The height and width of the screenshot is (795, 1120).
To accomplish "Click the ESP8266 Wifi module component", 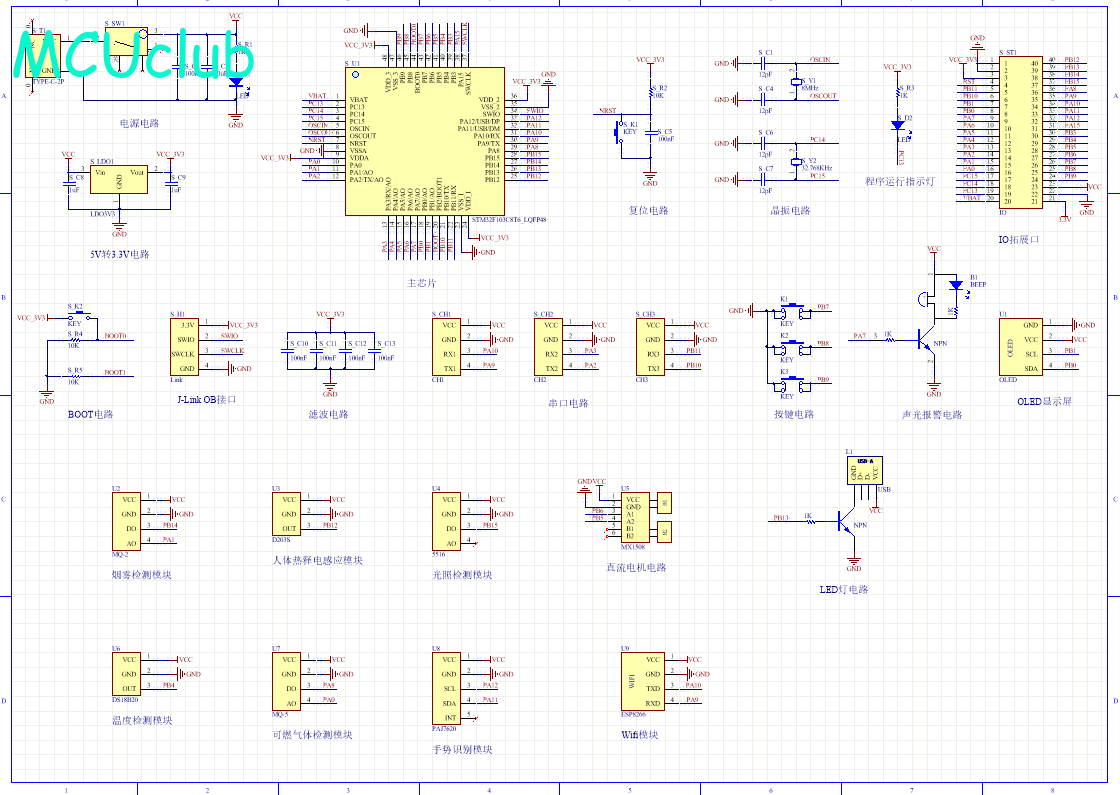I will point(642,681).
